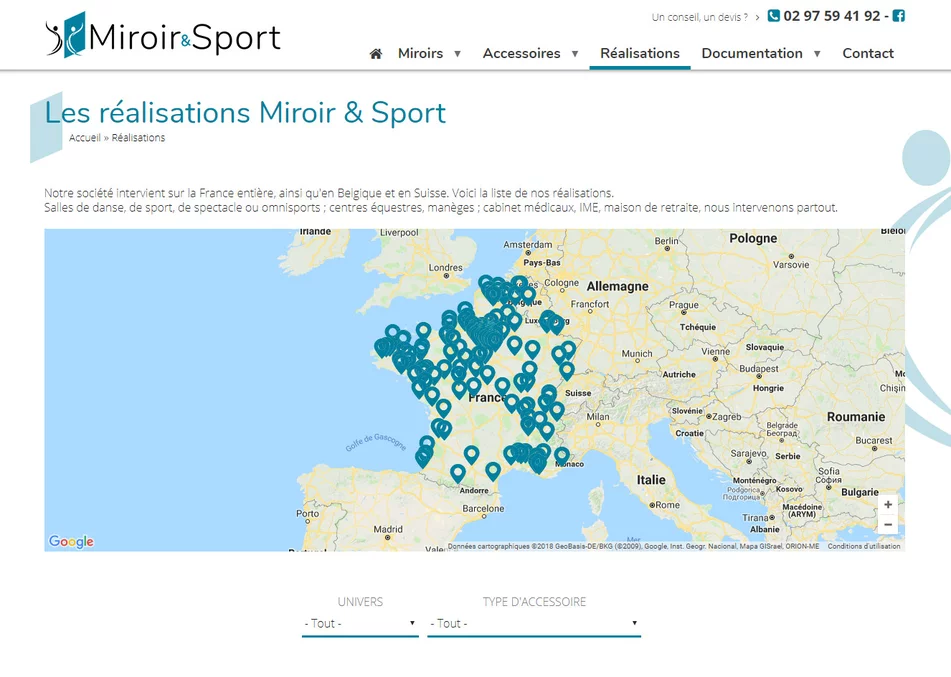
Task: Open the Type d'accessoire dropdown
Action: pos(533,623)
